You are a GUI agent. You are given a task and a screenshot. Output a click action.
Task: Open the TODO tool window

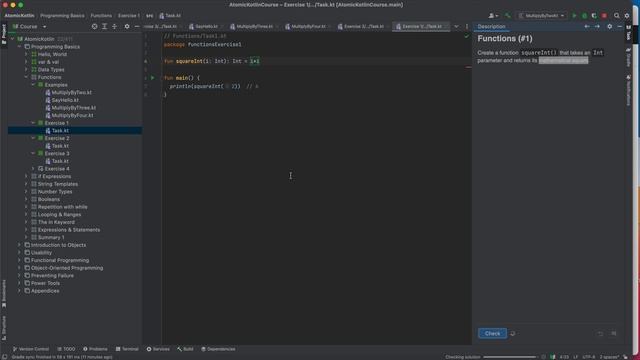pos(67,349)
